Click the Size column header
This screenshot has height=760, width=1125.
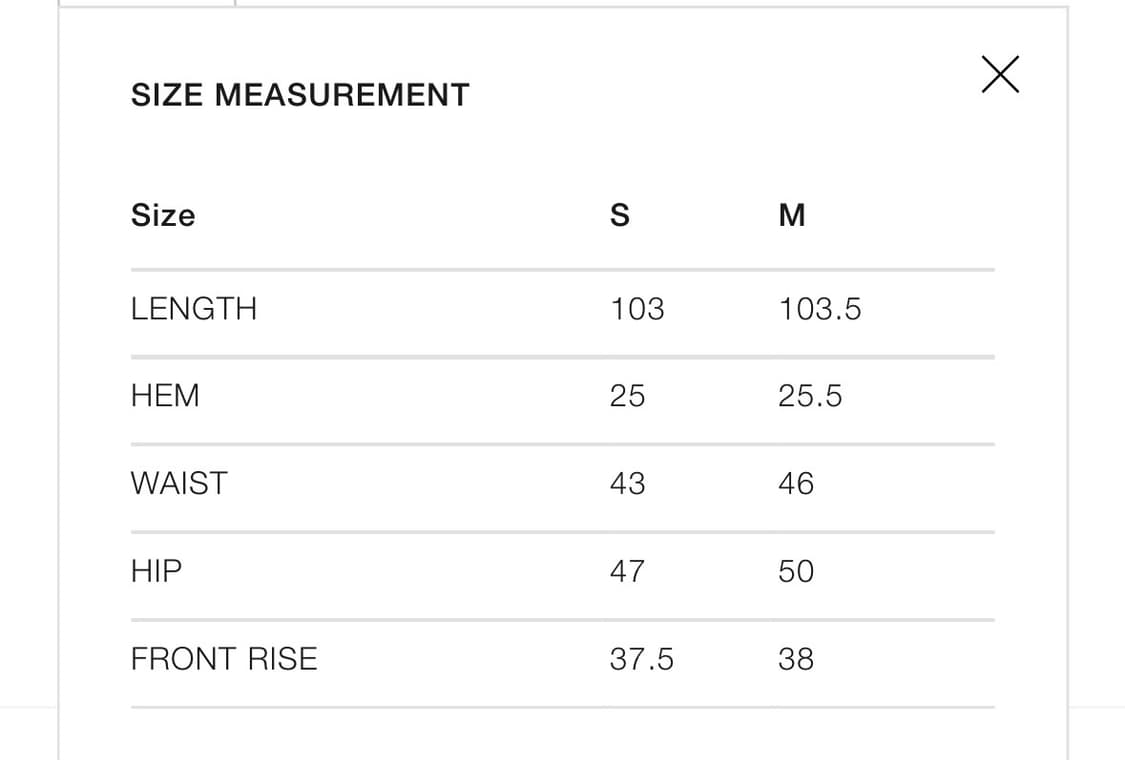(x=163, y=216)
